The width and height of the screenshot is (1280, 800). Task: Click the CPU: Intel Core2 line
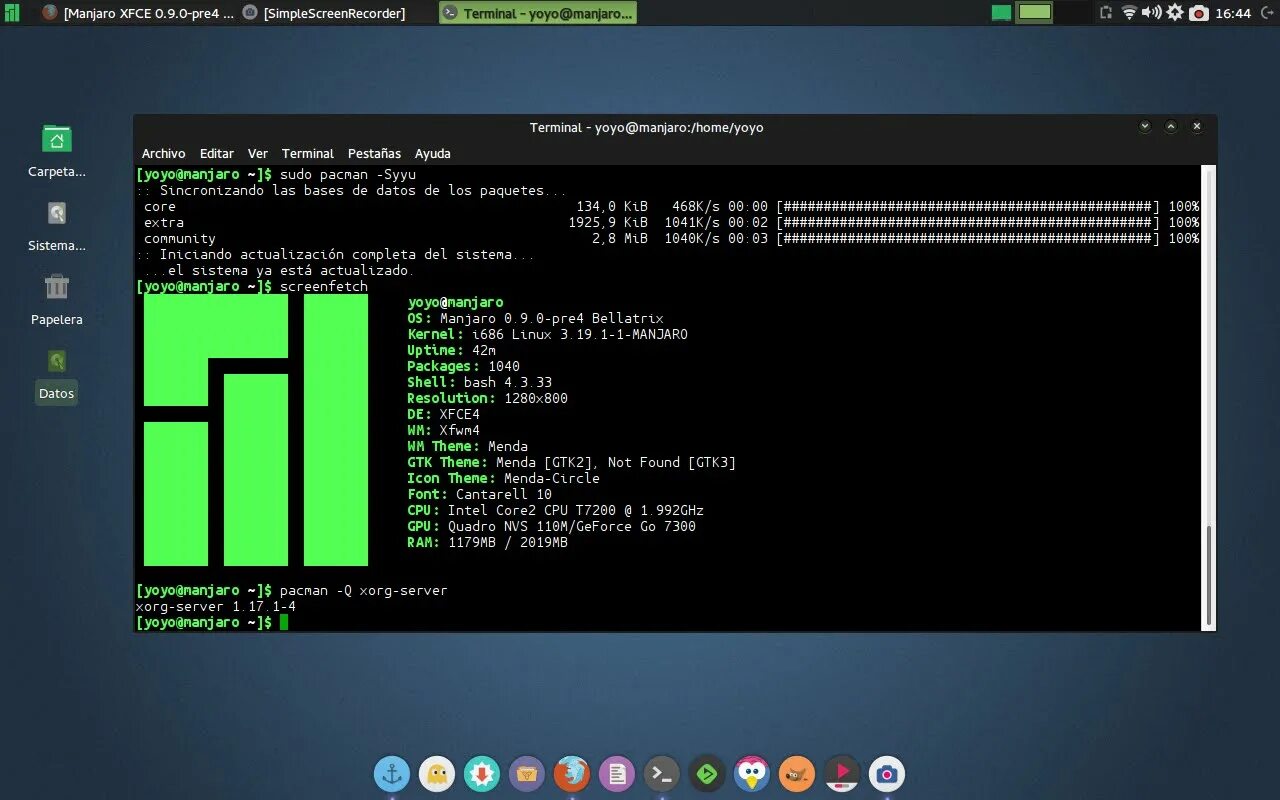point(555,510)
